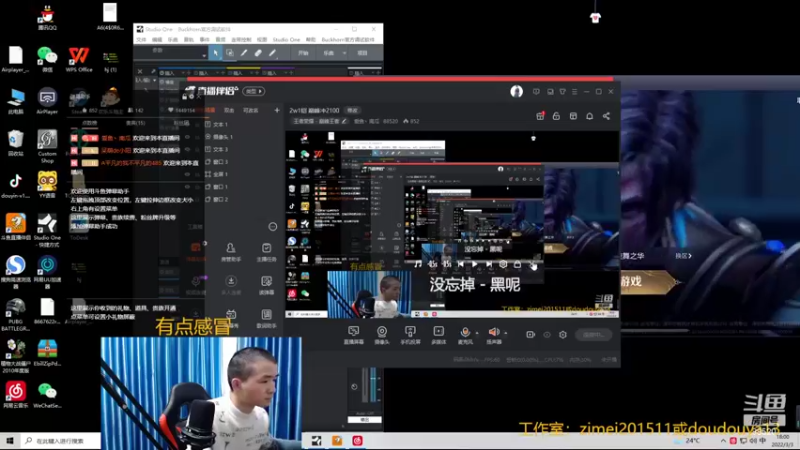Toggle visibility eye for first danmu row
Screen dimensions: 800x450
coord(188,138)
